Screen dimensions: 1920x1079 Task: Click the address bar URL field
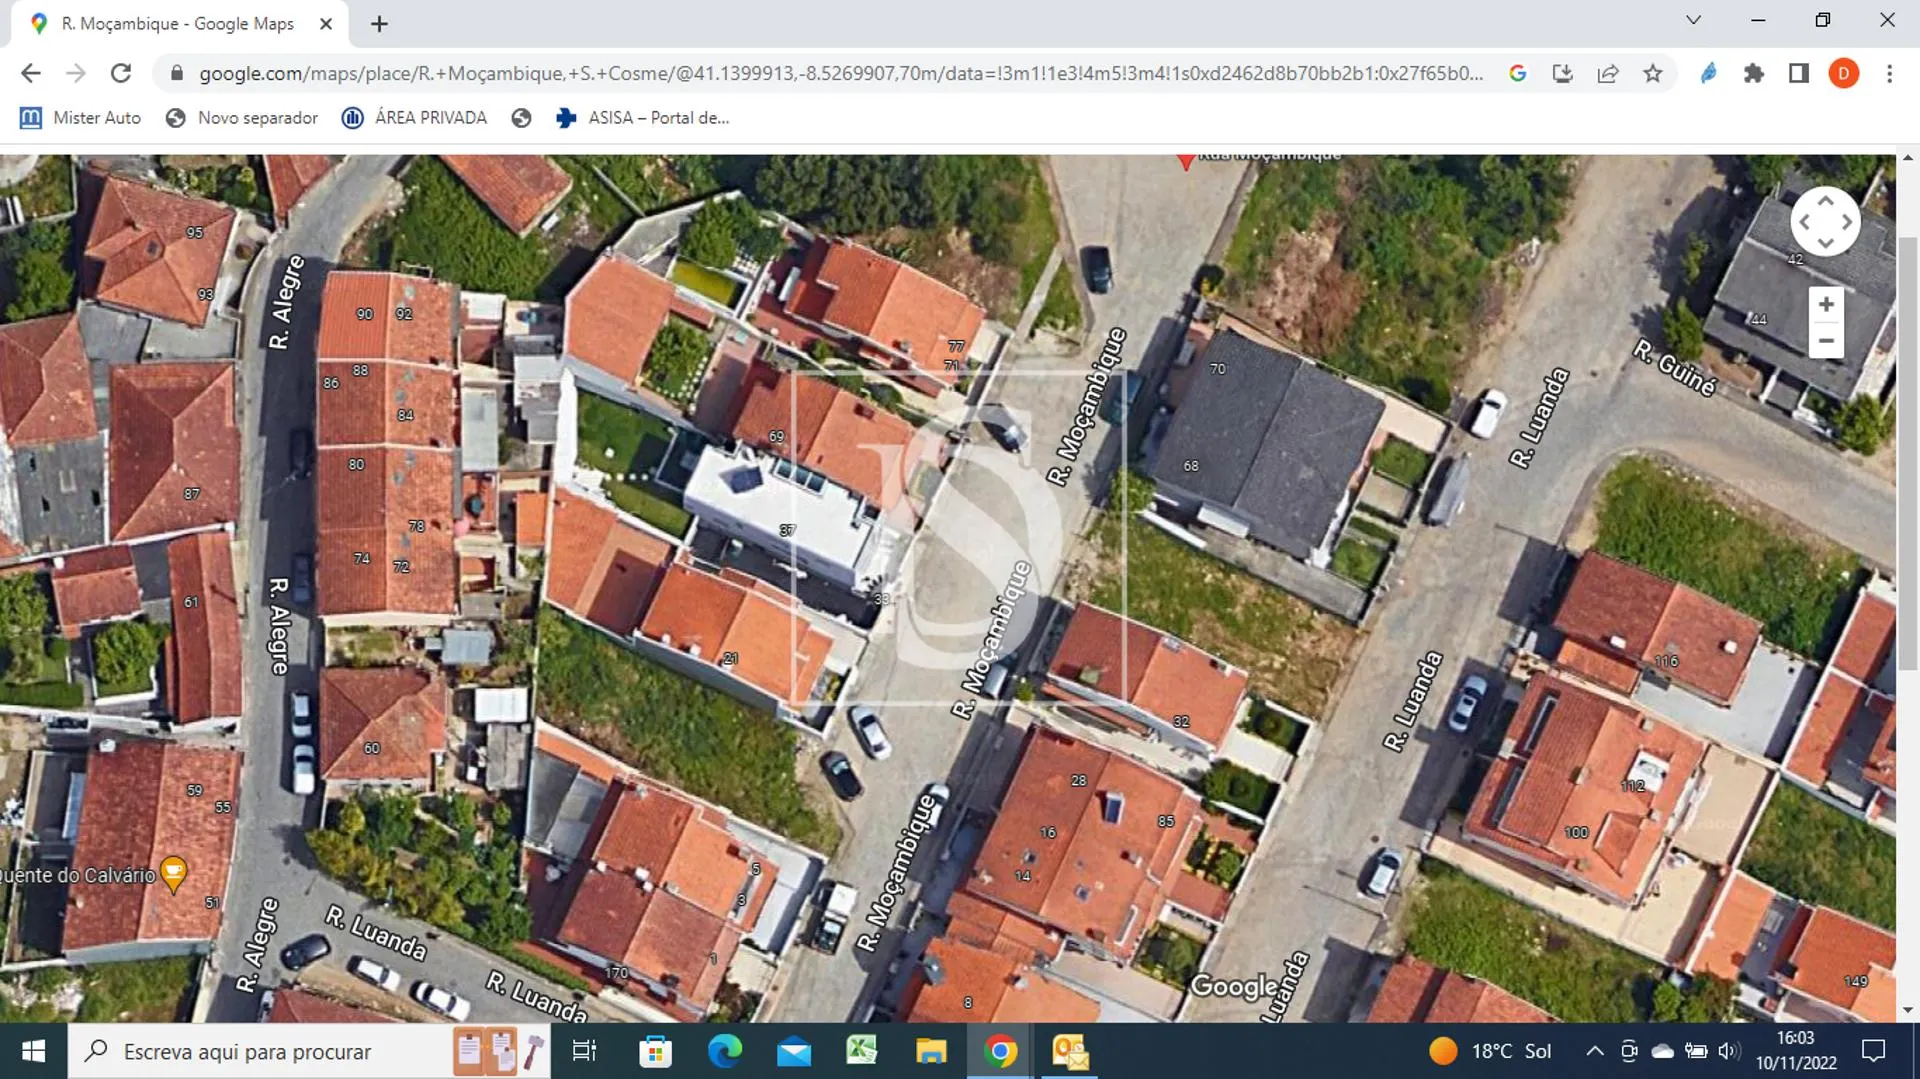pos(700,72)
